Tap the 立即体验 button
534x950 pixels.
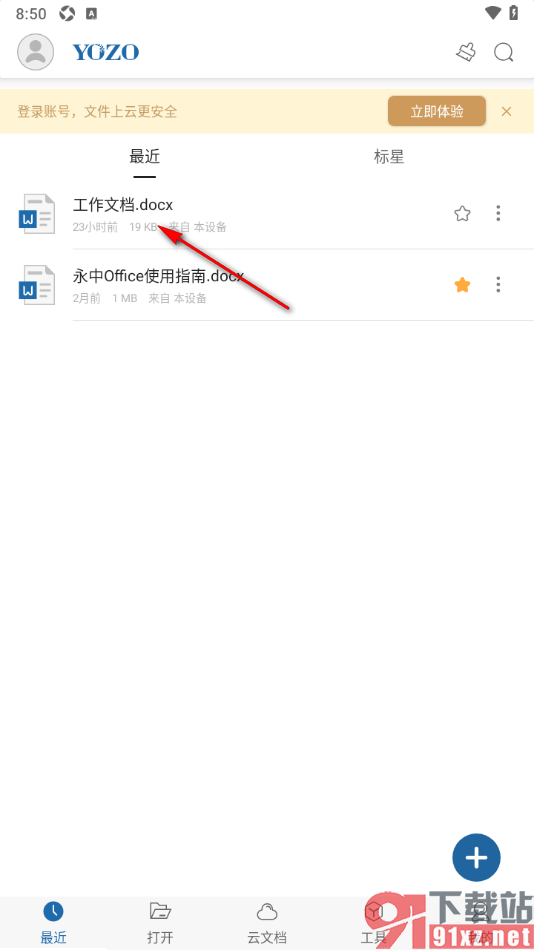(x=437, y=111)
